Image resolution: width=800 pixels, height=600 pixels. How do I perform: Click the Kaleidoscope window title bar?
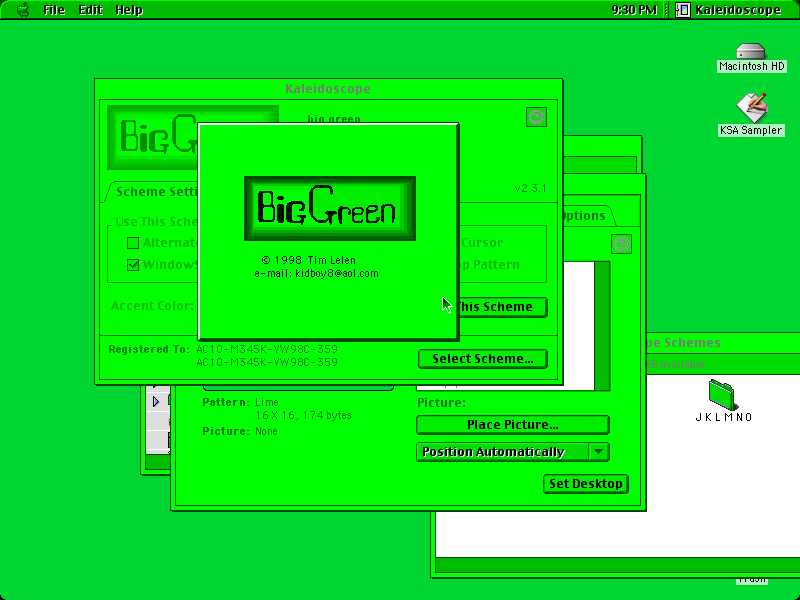click(x=329, y=89)
